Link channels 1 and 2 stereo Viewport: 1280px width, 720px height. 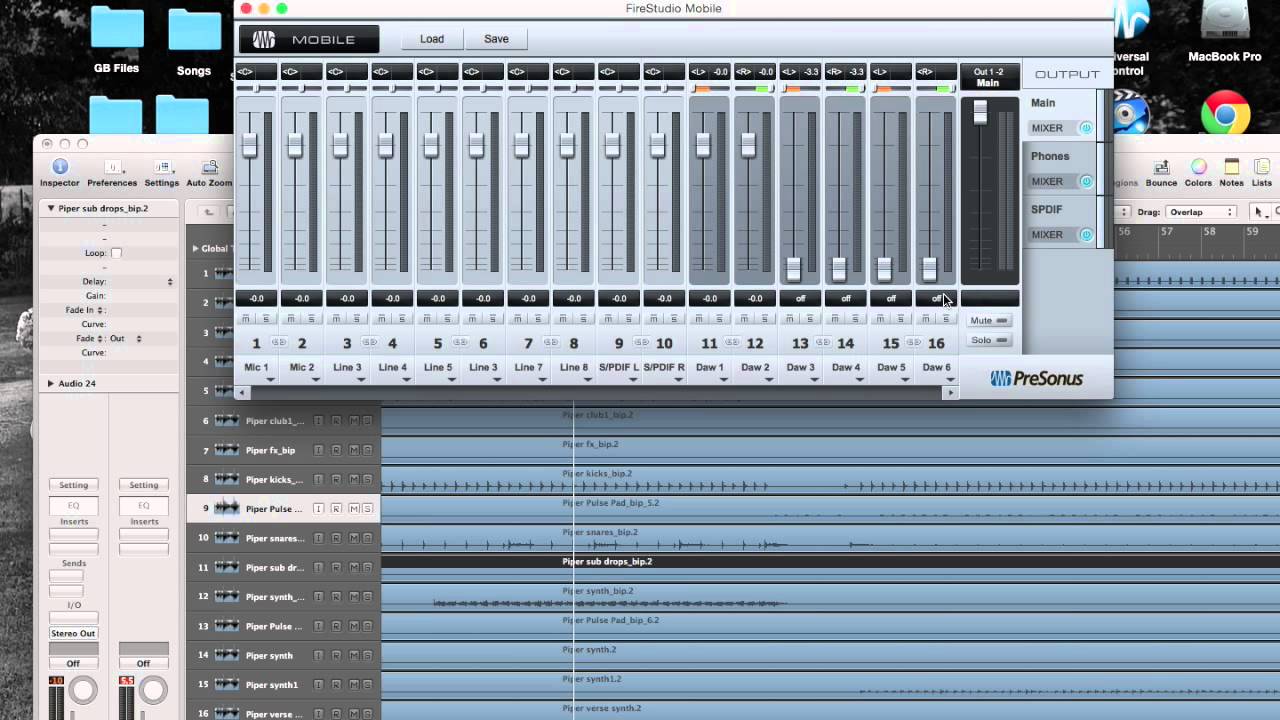279,343
